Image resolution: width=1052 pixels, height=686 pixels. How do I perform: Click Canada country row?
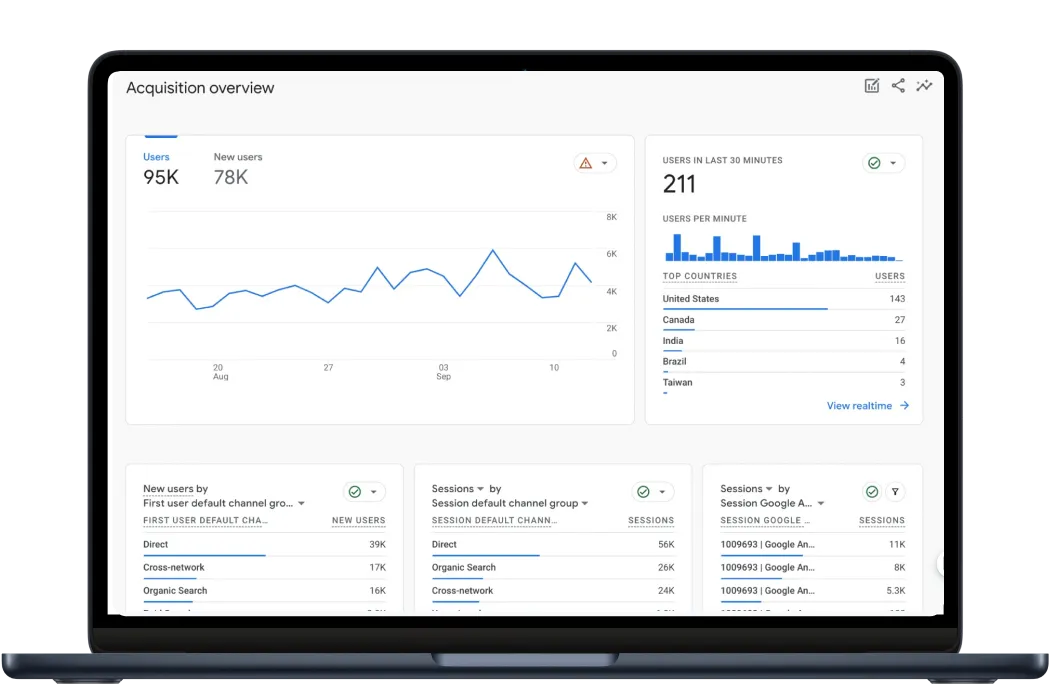tap(784, 320)
